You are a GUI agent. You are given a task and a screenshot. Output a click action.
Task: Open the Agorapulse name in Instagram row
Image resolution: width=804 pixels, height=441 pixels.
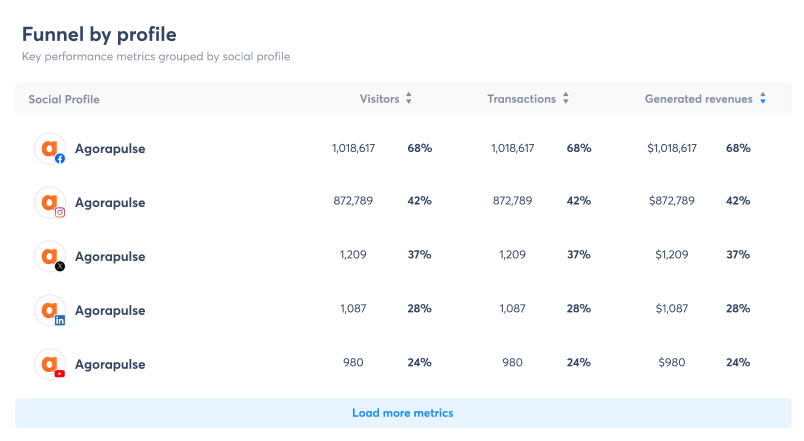(x=110, y=203)
